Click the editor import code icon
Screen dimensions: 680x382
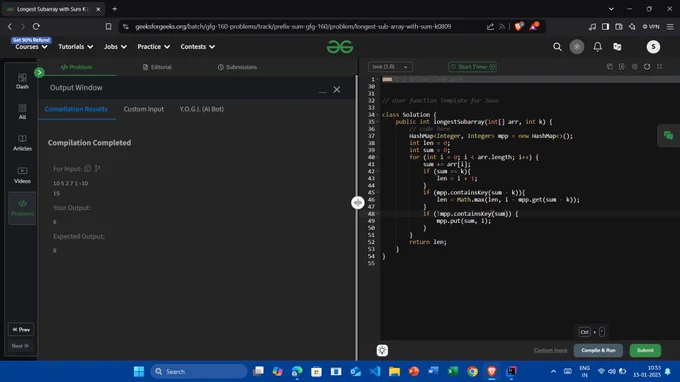[x=622, y=67]
